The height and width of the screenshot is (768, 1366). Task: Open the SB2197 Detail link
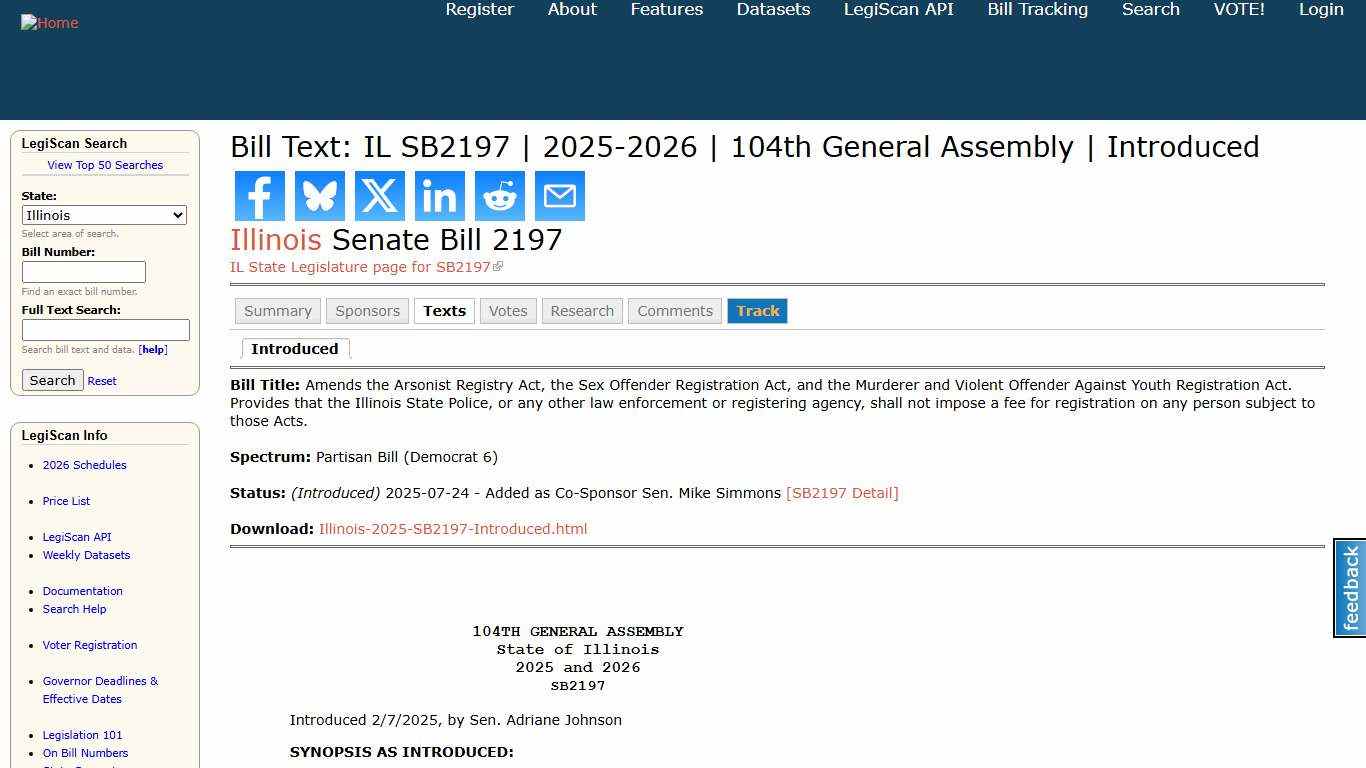coord(842,493)
